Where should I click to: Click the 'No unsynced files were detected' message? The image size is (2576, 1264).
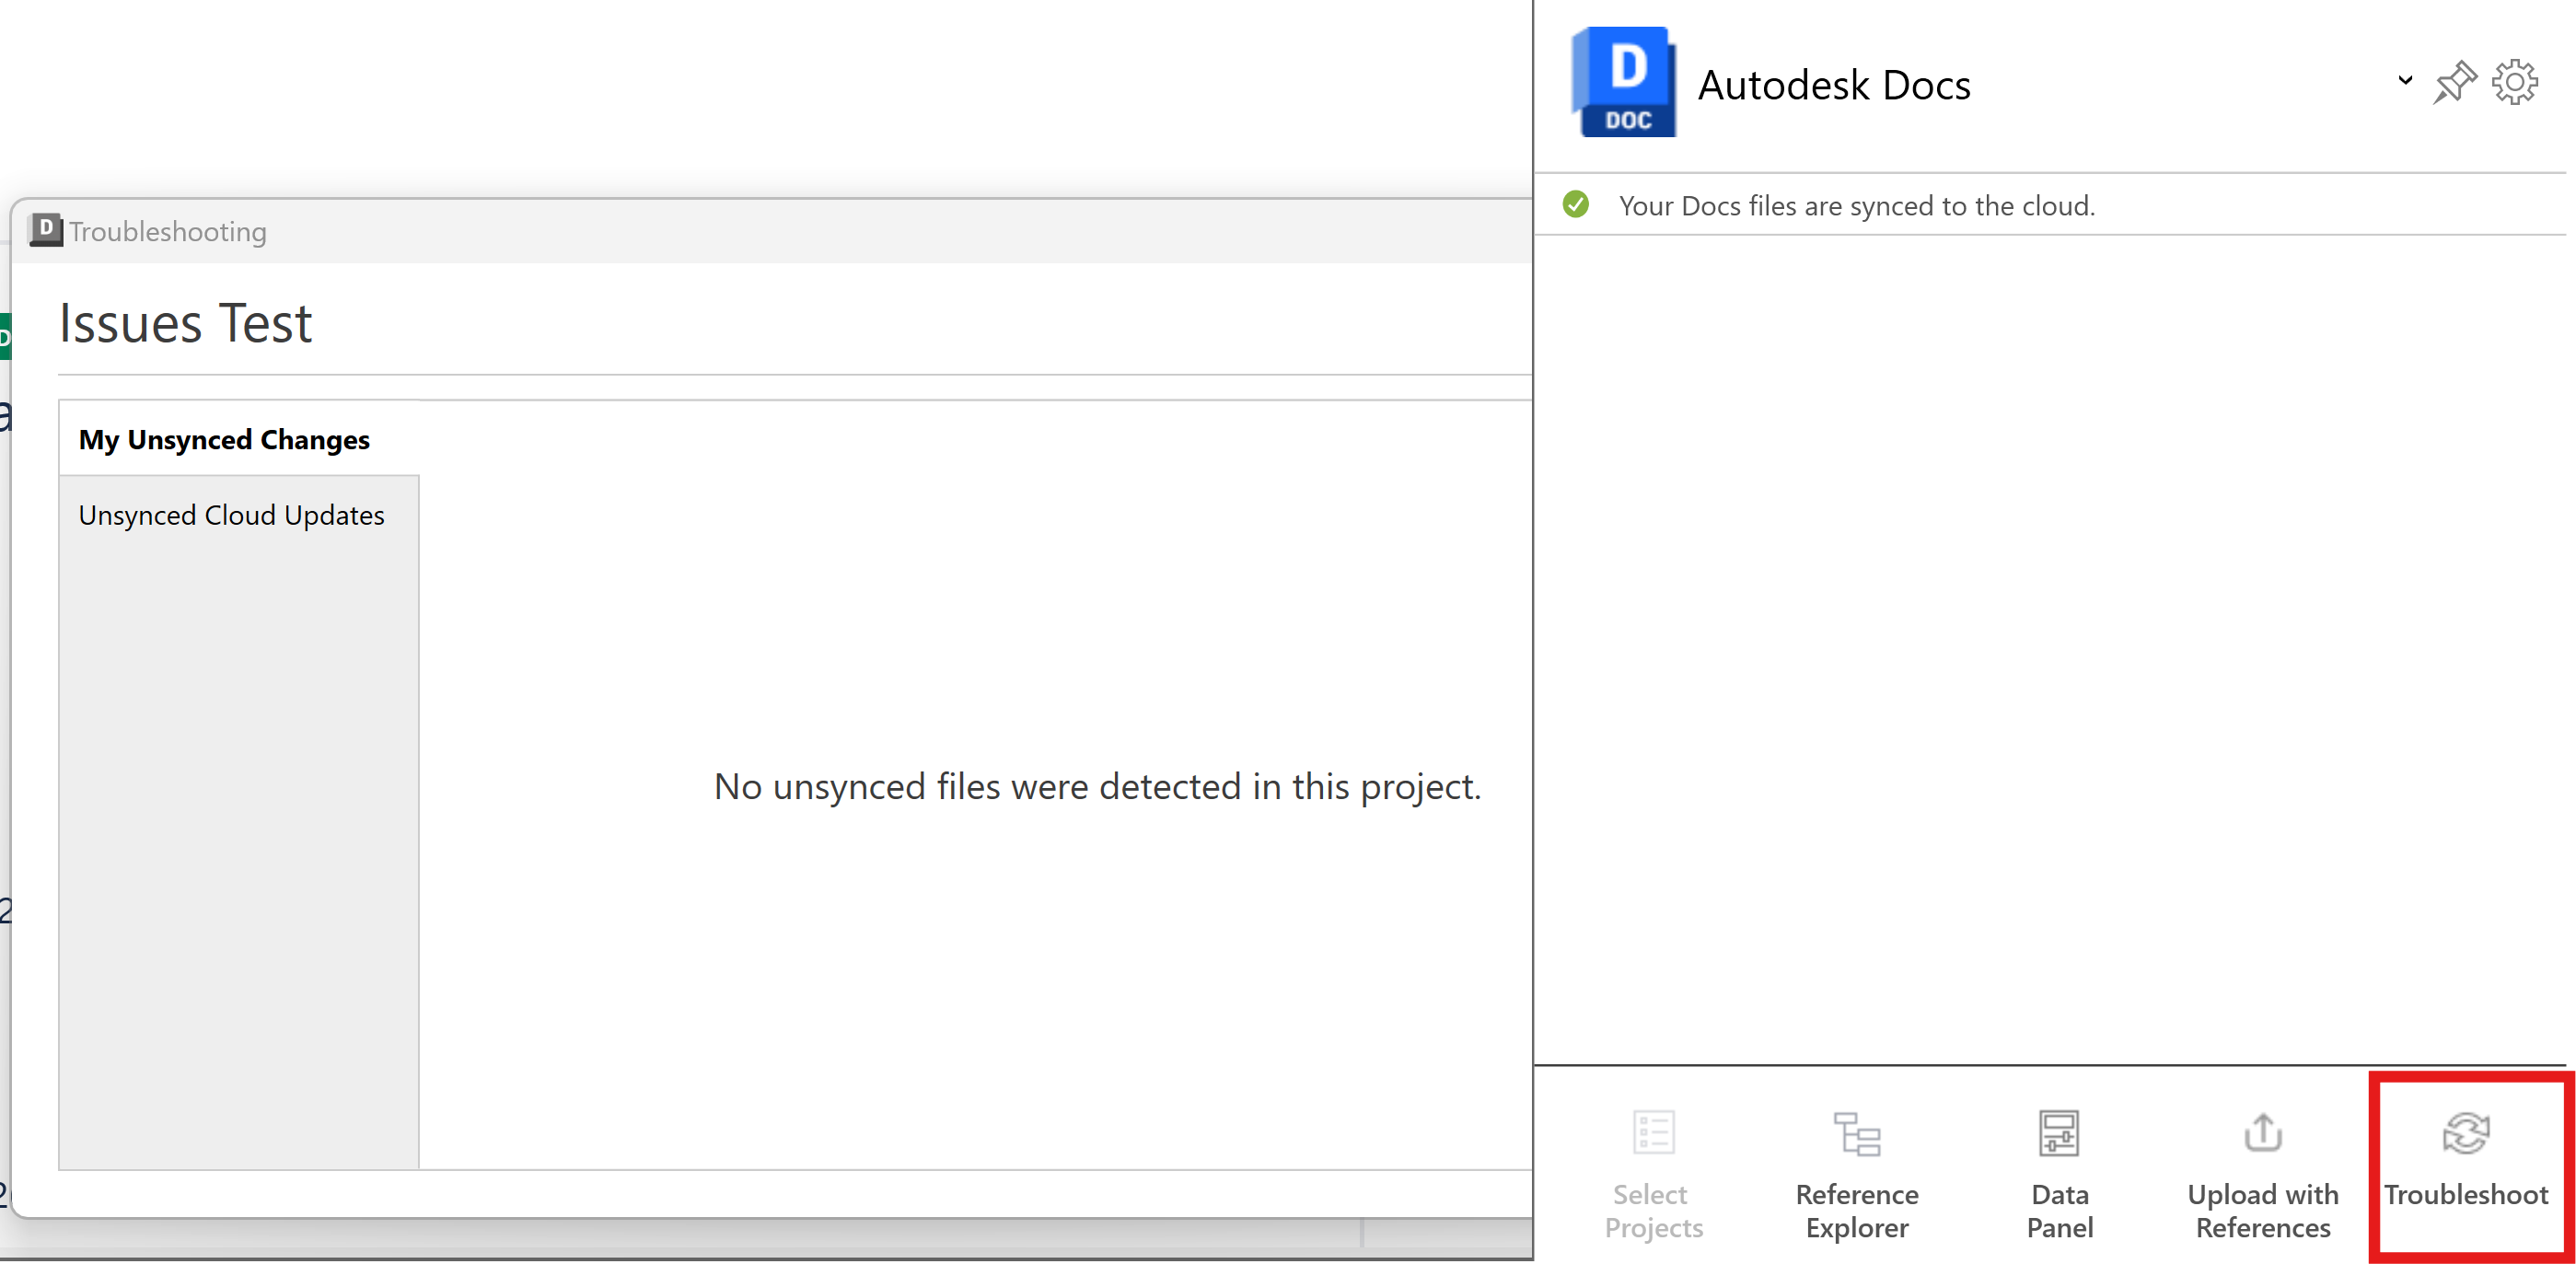tap(1097, 787)
